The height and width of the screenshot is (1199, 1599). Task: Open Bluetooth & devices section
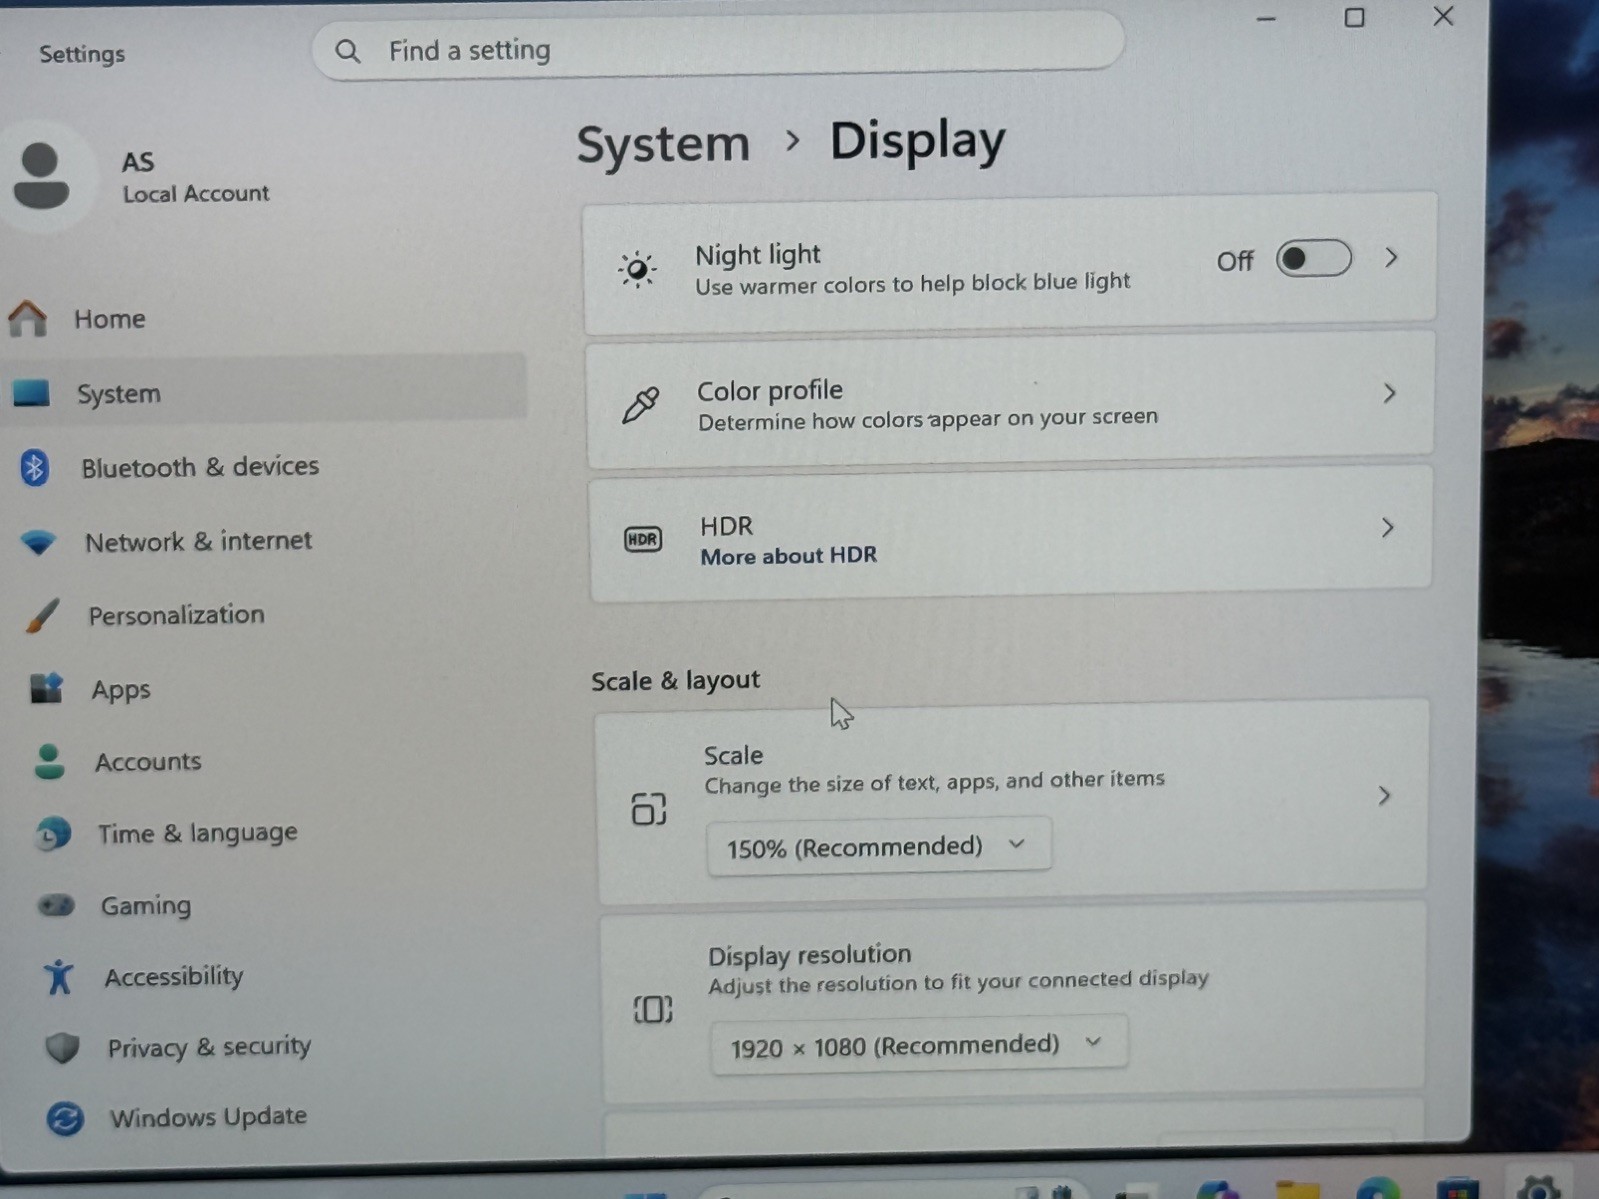click(200, 467)
